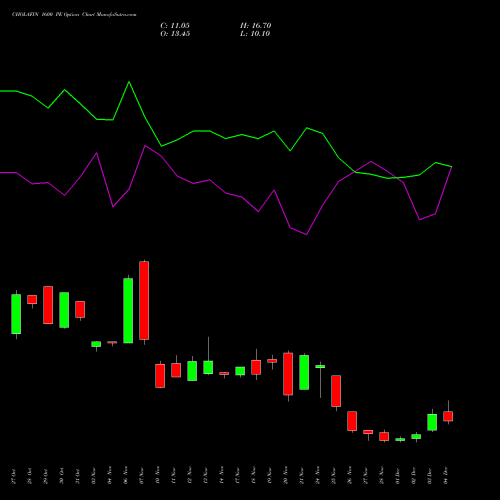This screenshot has width=500, height=500.
Task: Click the red candle above 29 Oct
Action: (x=48, y=305)
